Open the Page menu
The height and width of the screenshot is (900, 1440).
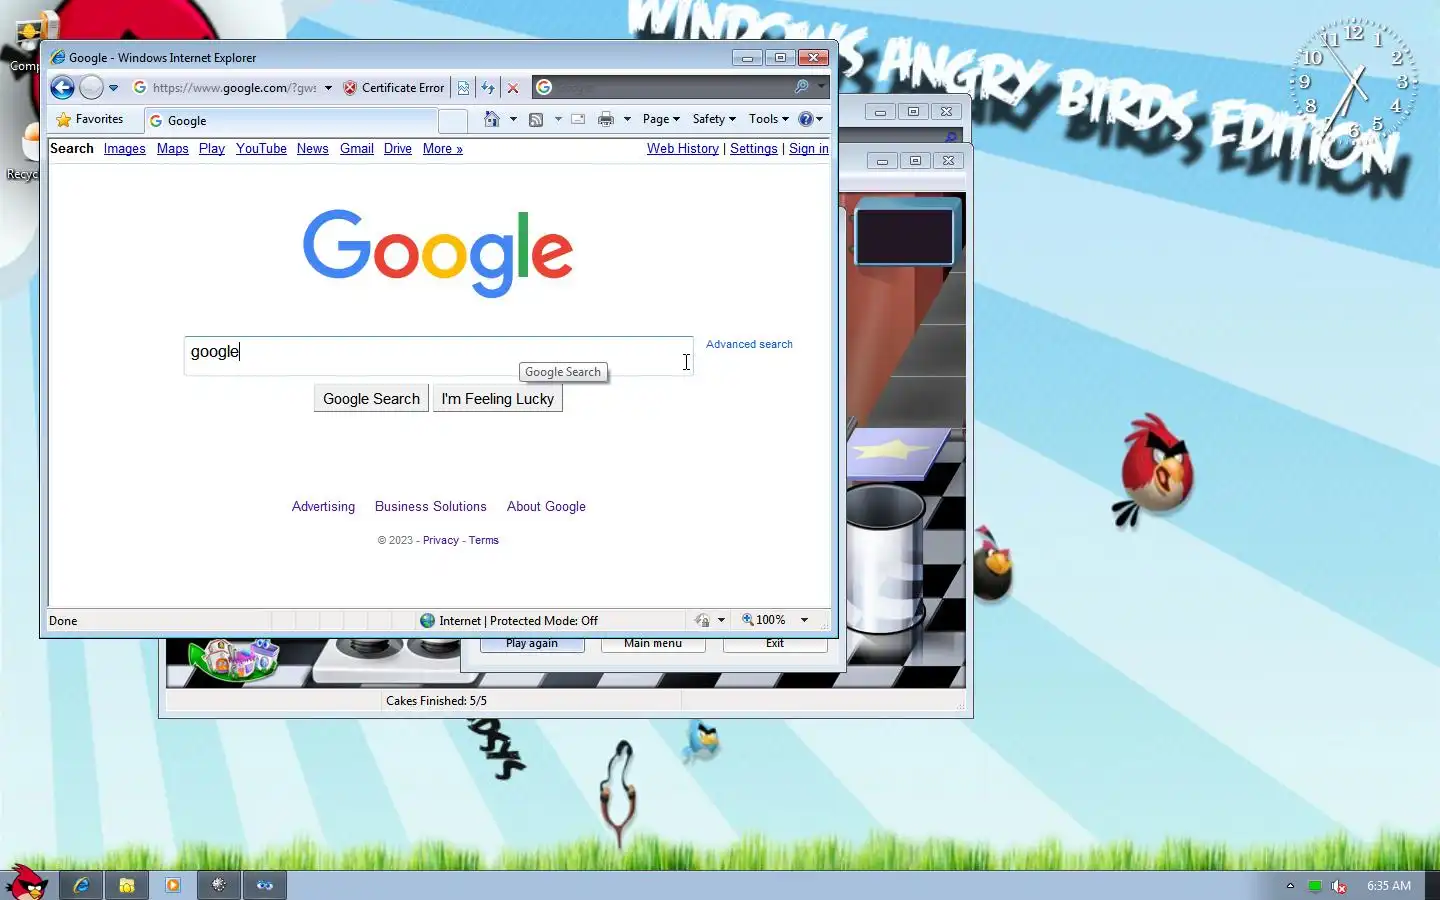click(x=661, y=119)
